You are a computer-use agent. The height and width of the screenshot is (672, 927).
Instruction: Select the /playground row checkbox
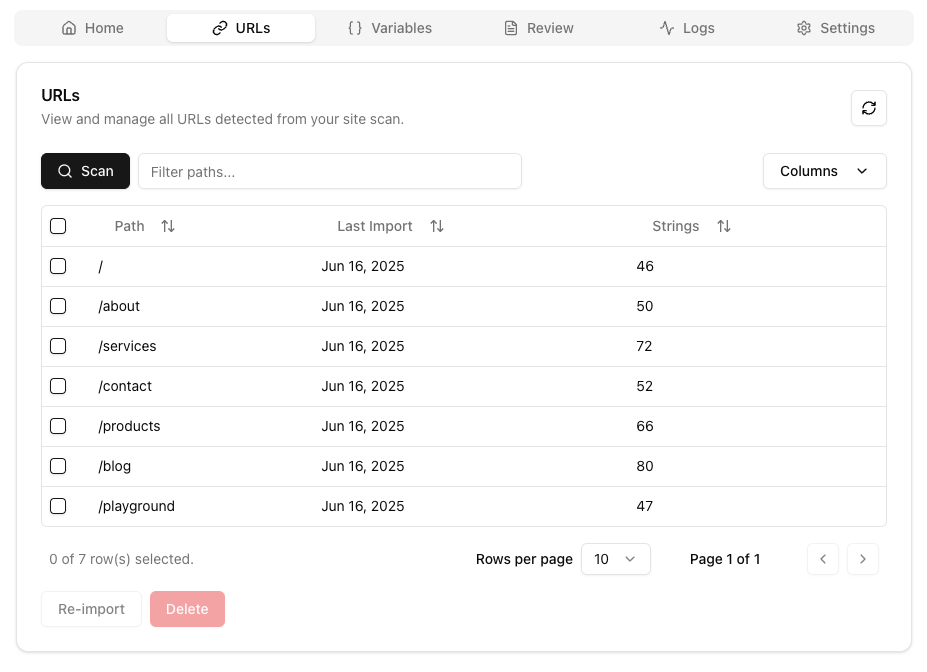coord(58,506)
